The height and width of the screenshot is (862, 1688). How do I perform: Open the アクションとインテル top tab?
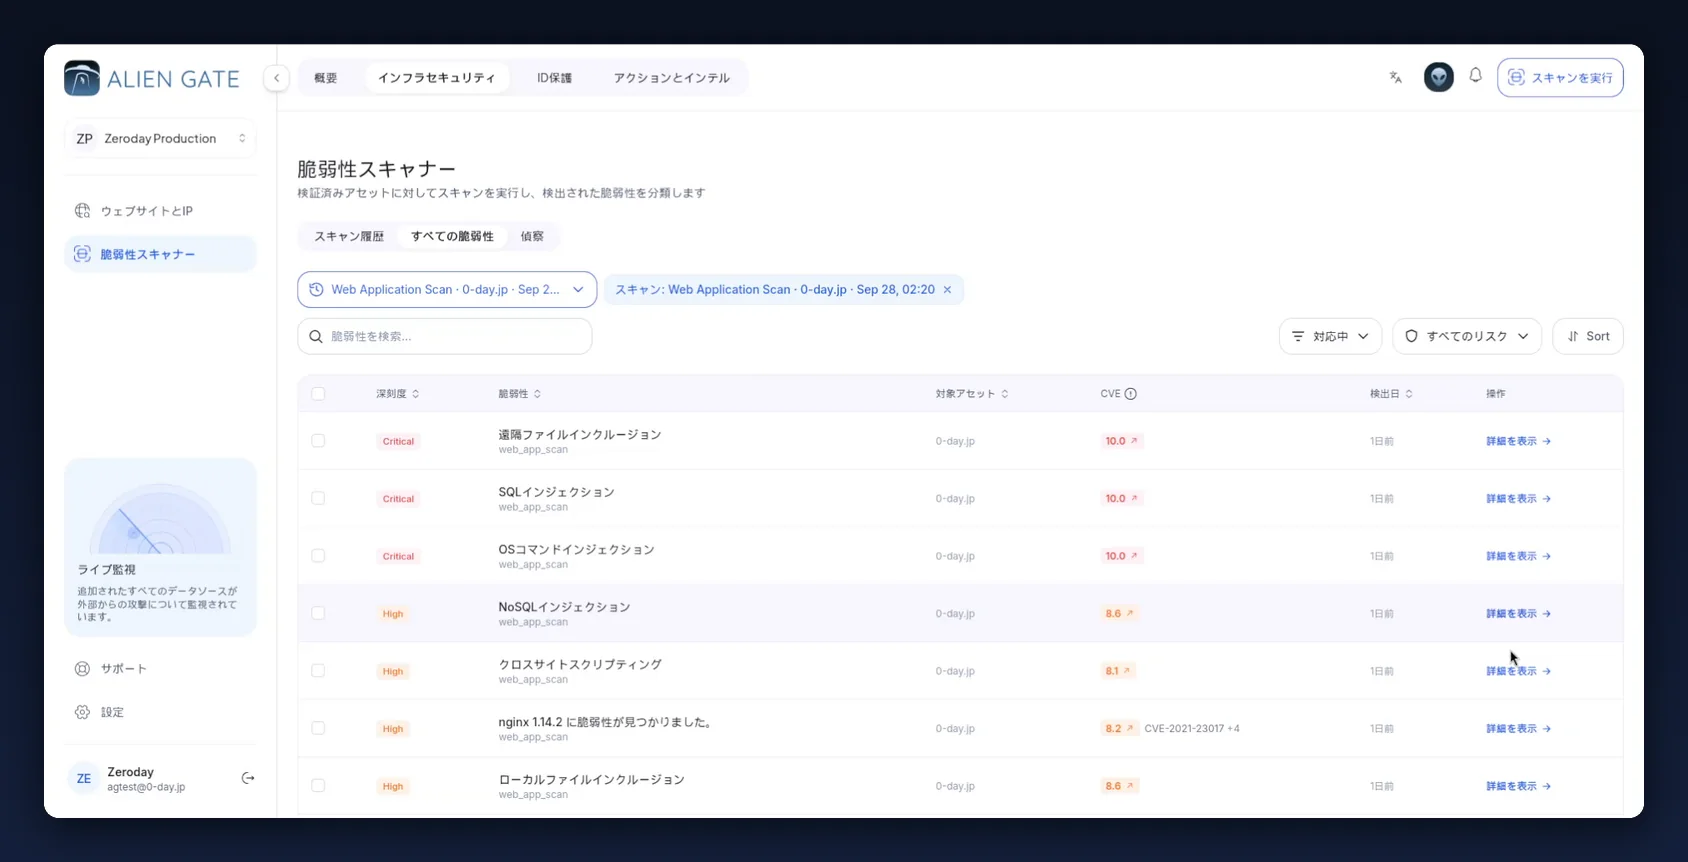(x=672, y=78)
